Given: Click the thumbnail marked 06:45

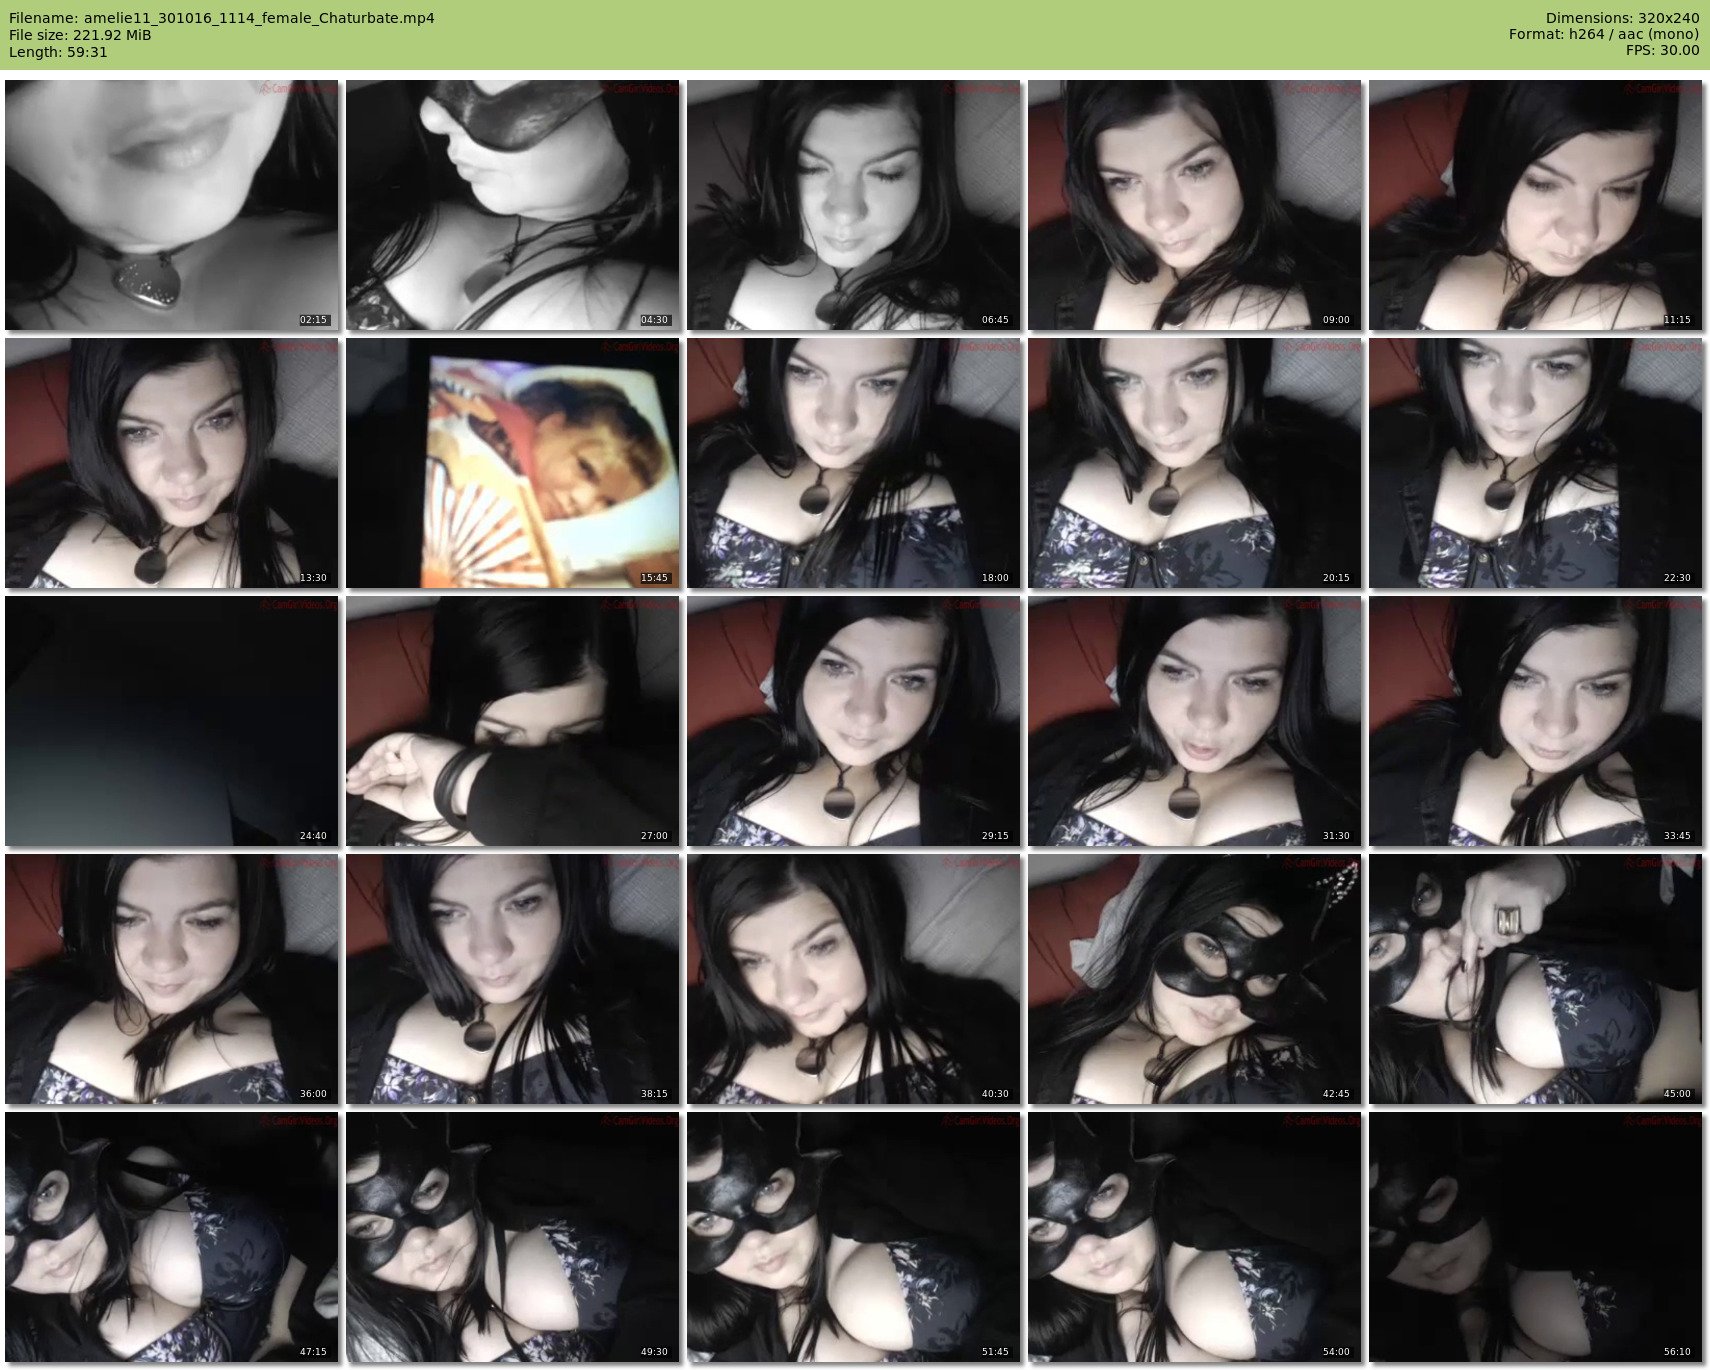Looking at the screenshot, I should 853,205.
